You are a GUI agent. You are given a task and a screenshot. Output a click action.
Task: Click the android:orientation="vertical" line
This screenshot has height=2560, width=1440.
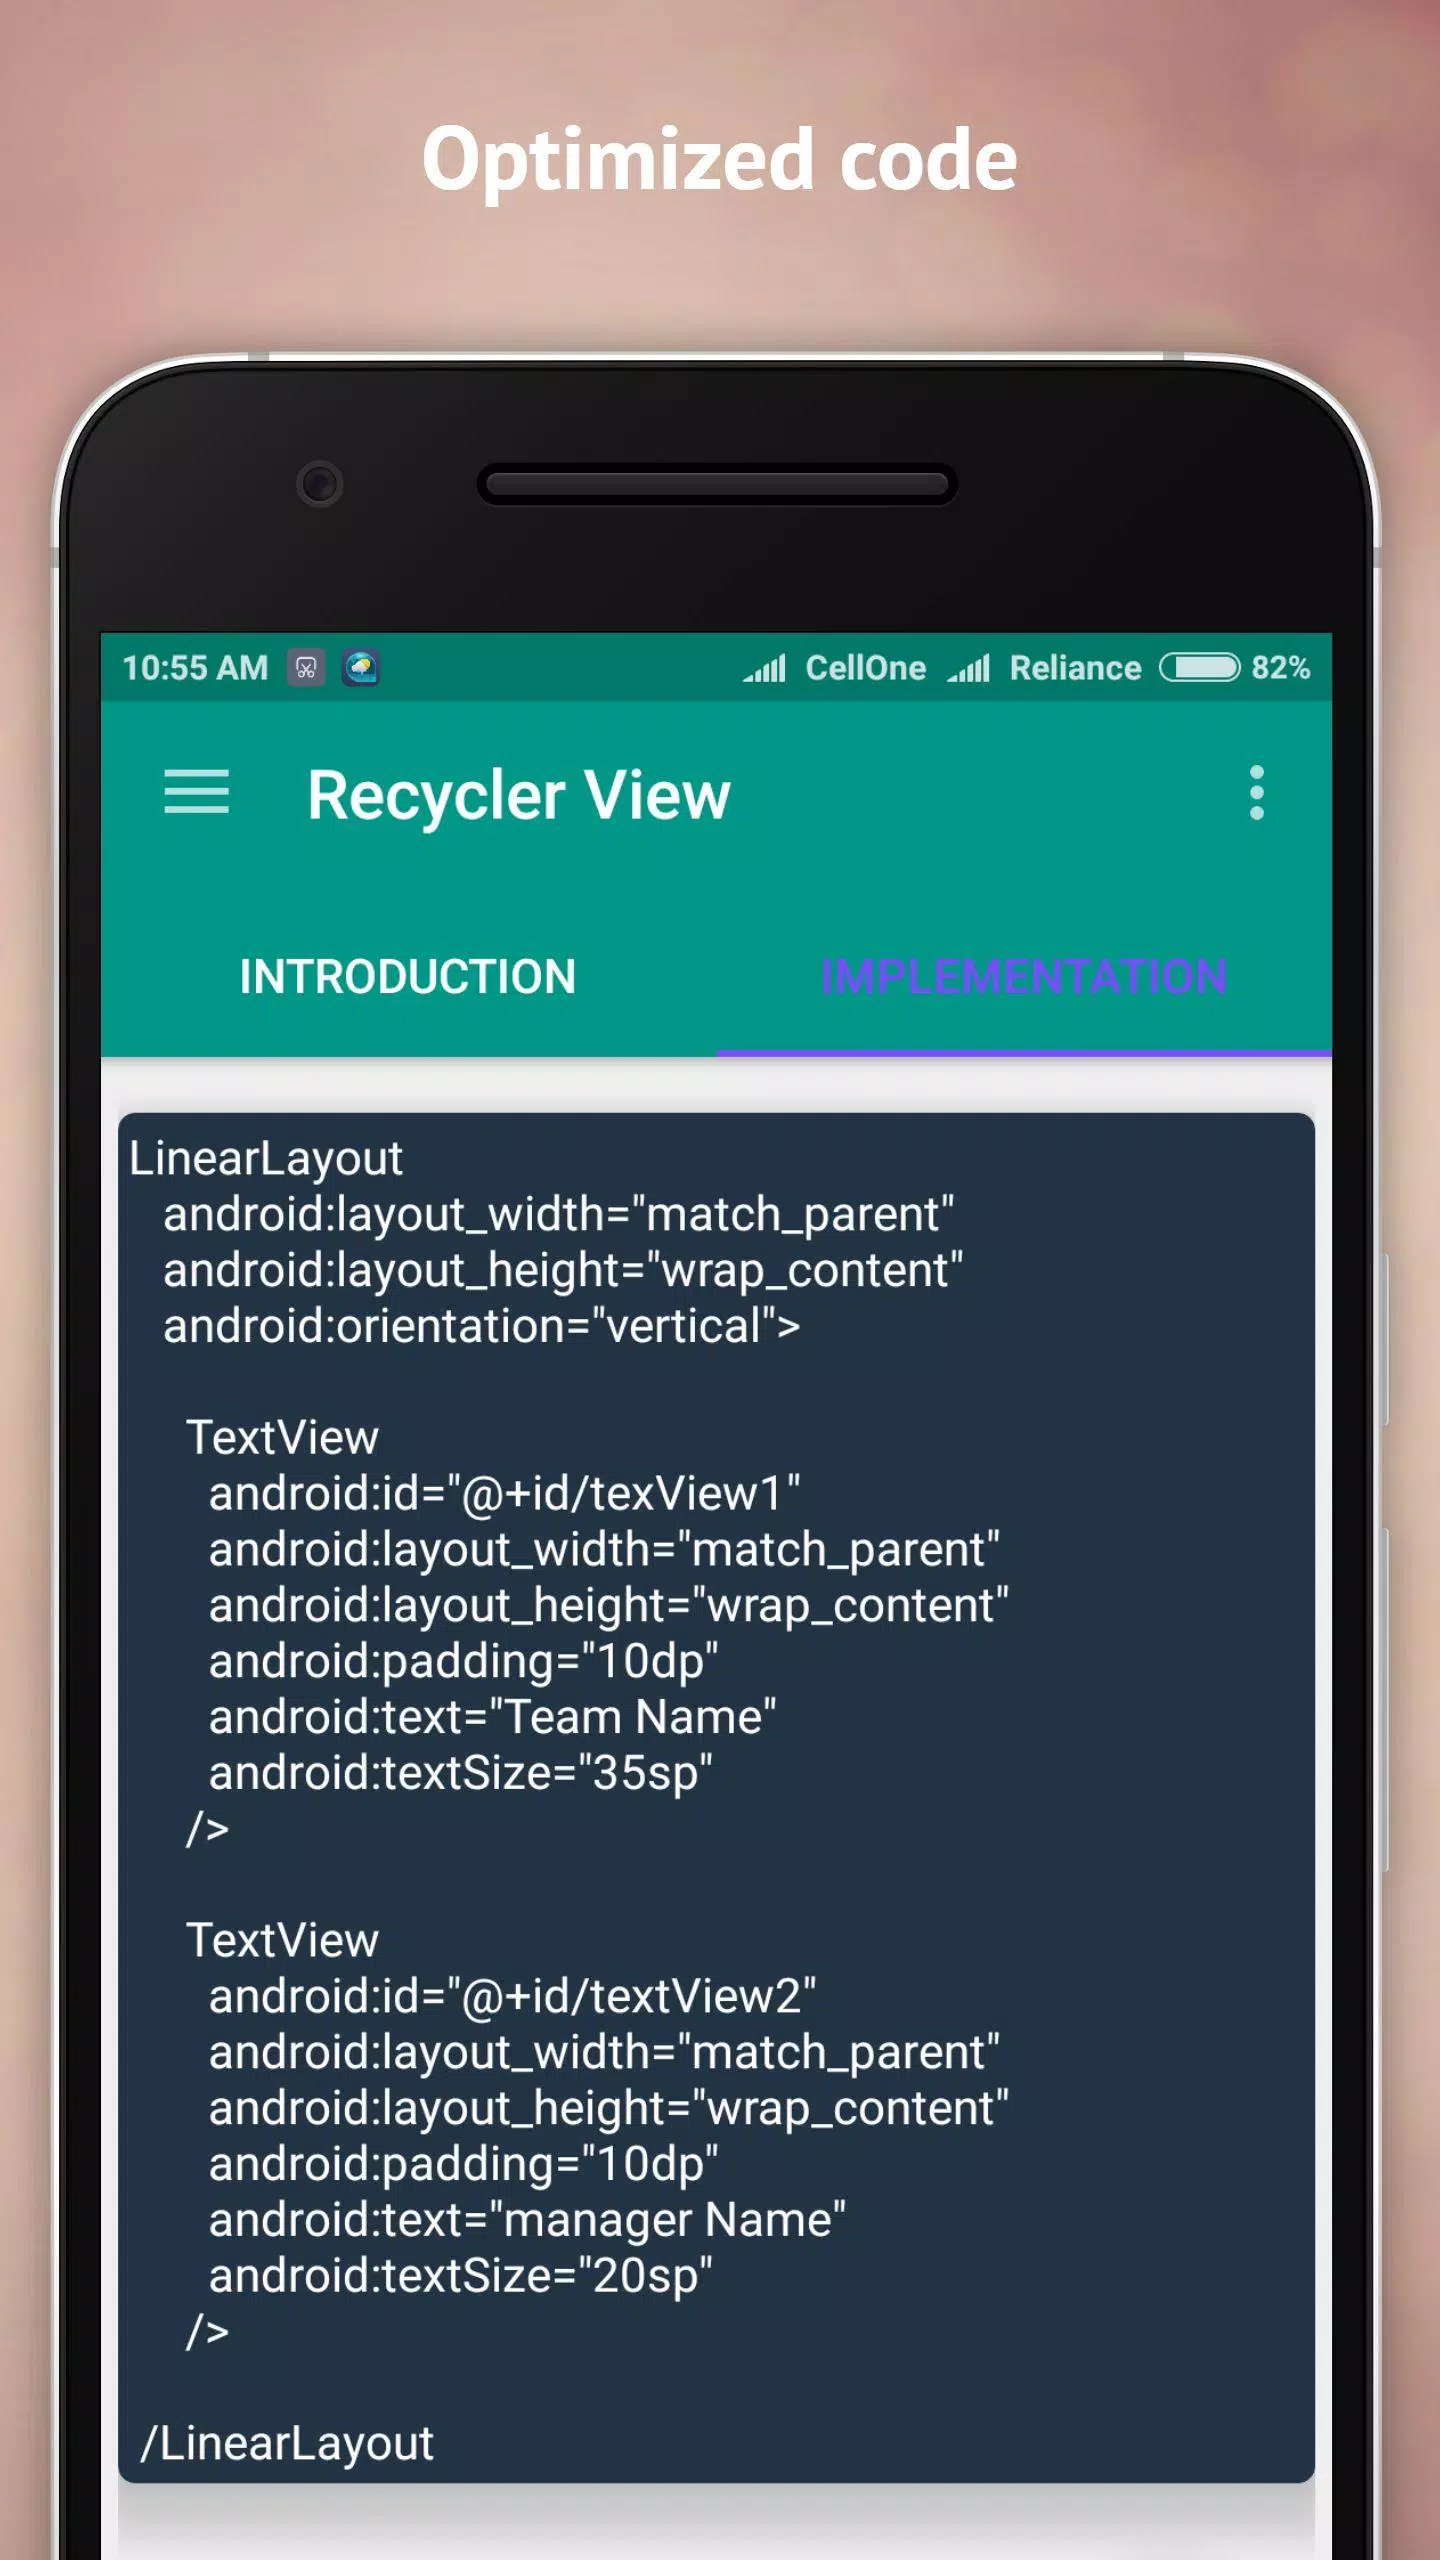[482, 1327]
